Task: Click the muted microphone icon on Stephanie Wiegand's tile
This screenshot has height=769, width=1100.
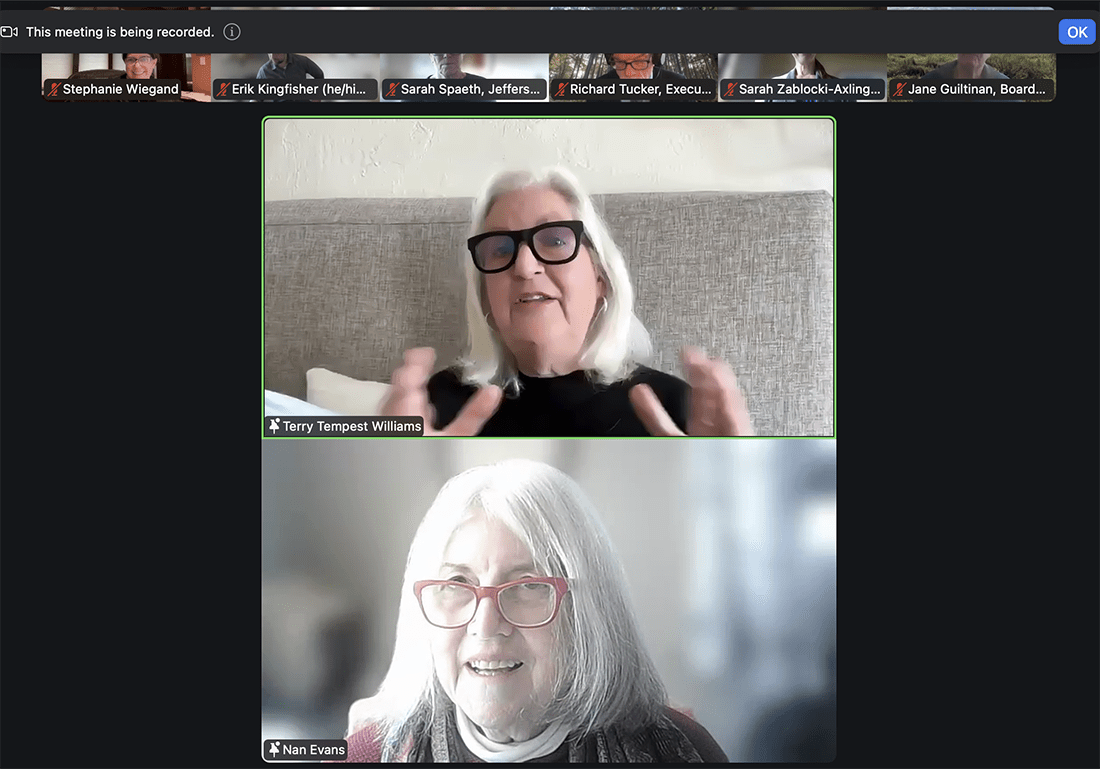Action: coord(55,89)
